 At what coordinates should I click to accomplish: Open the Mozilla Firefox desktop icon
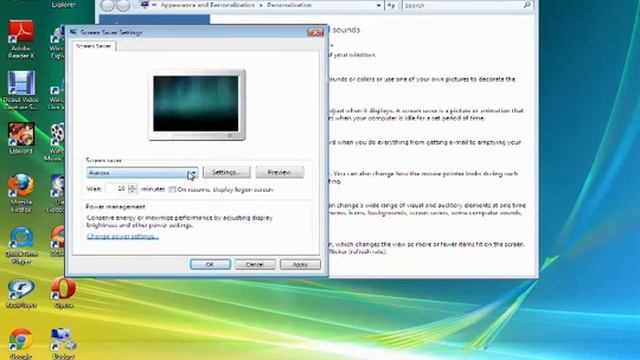[x=21, y=193]
